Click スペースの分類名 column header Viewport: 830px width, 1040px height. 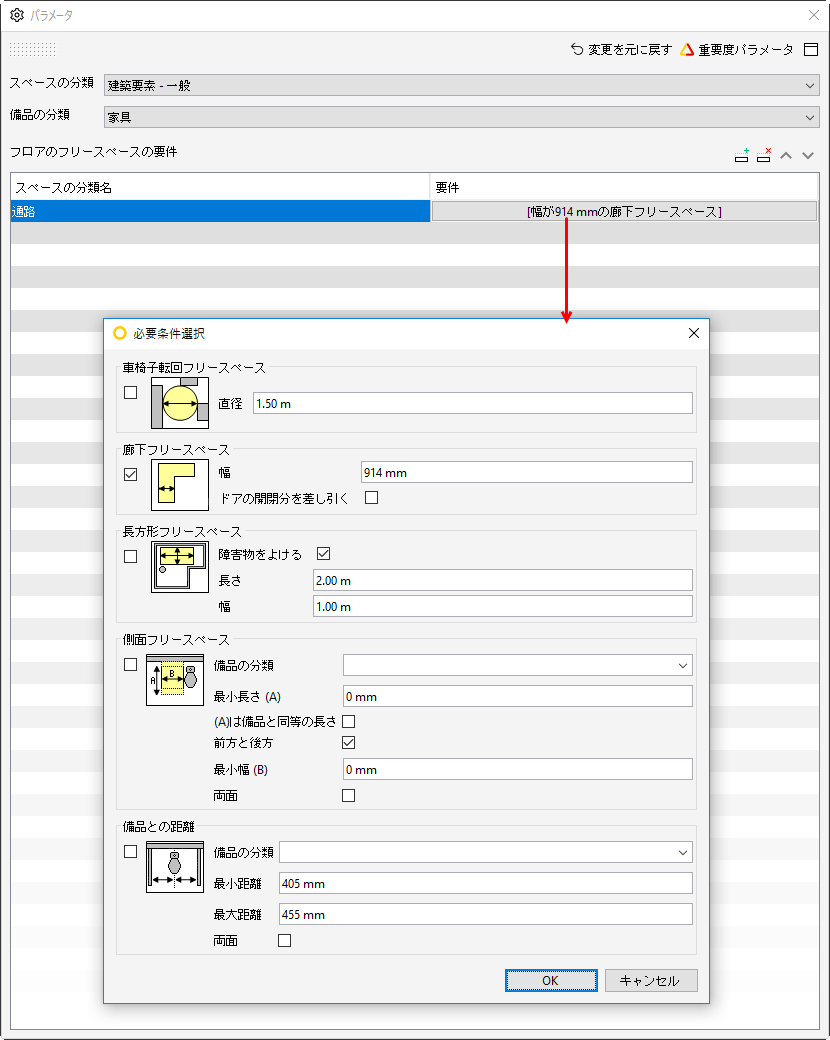tap(220, 187)
